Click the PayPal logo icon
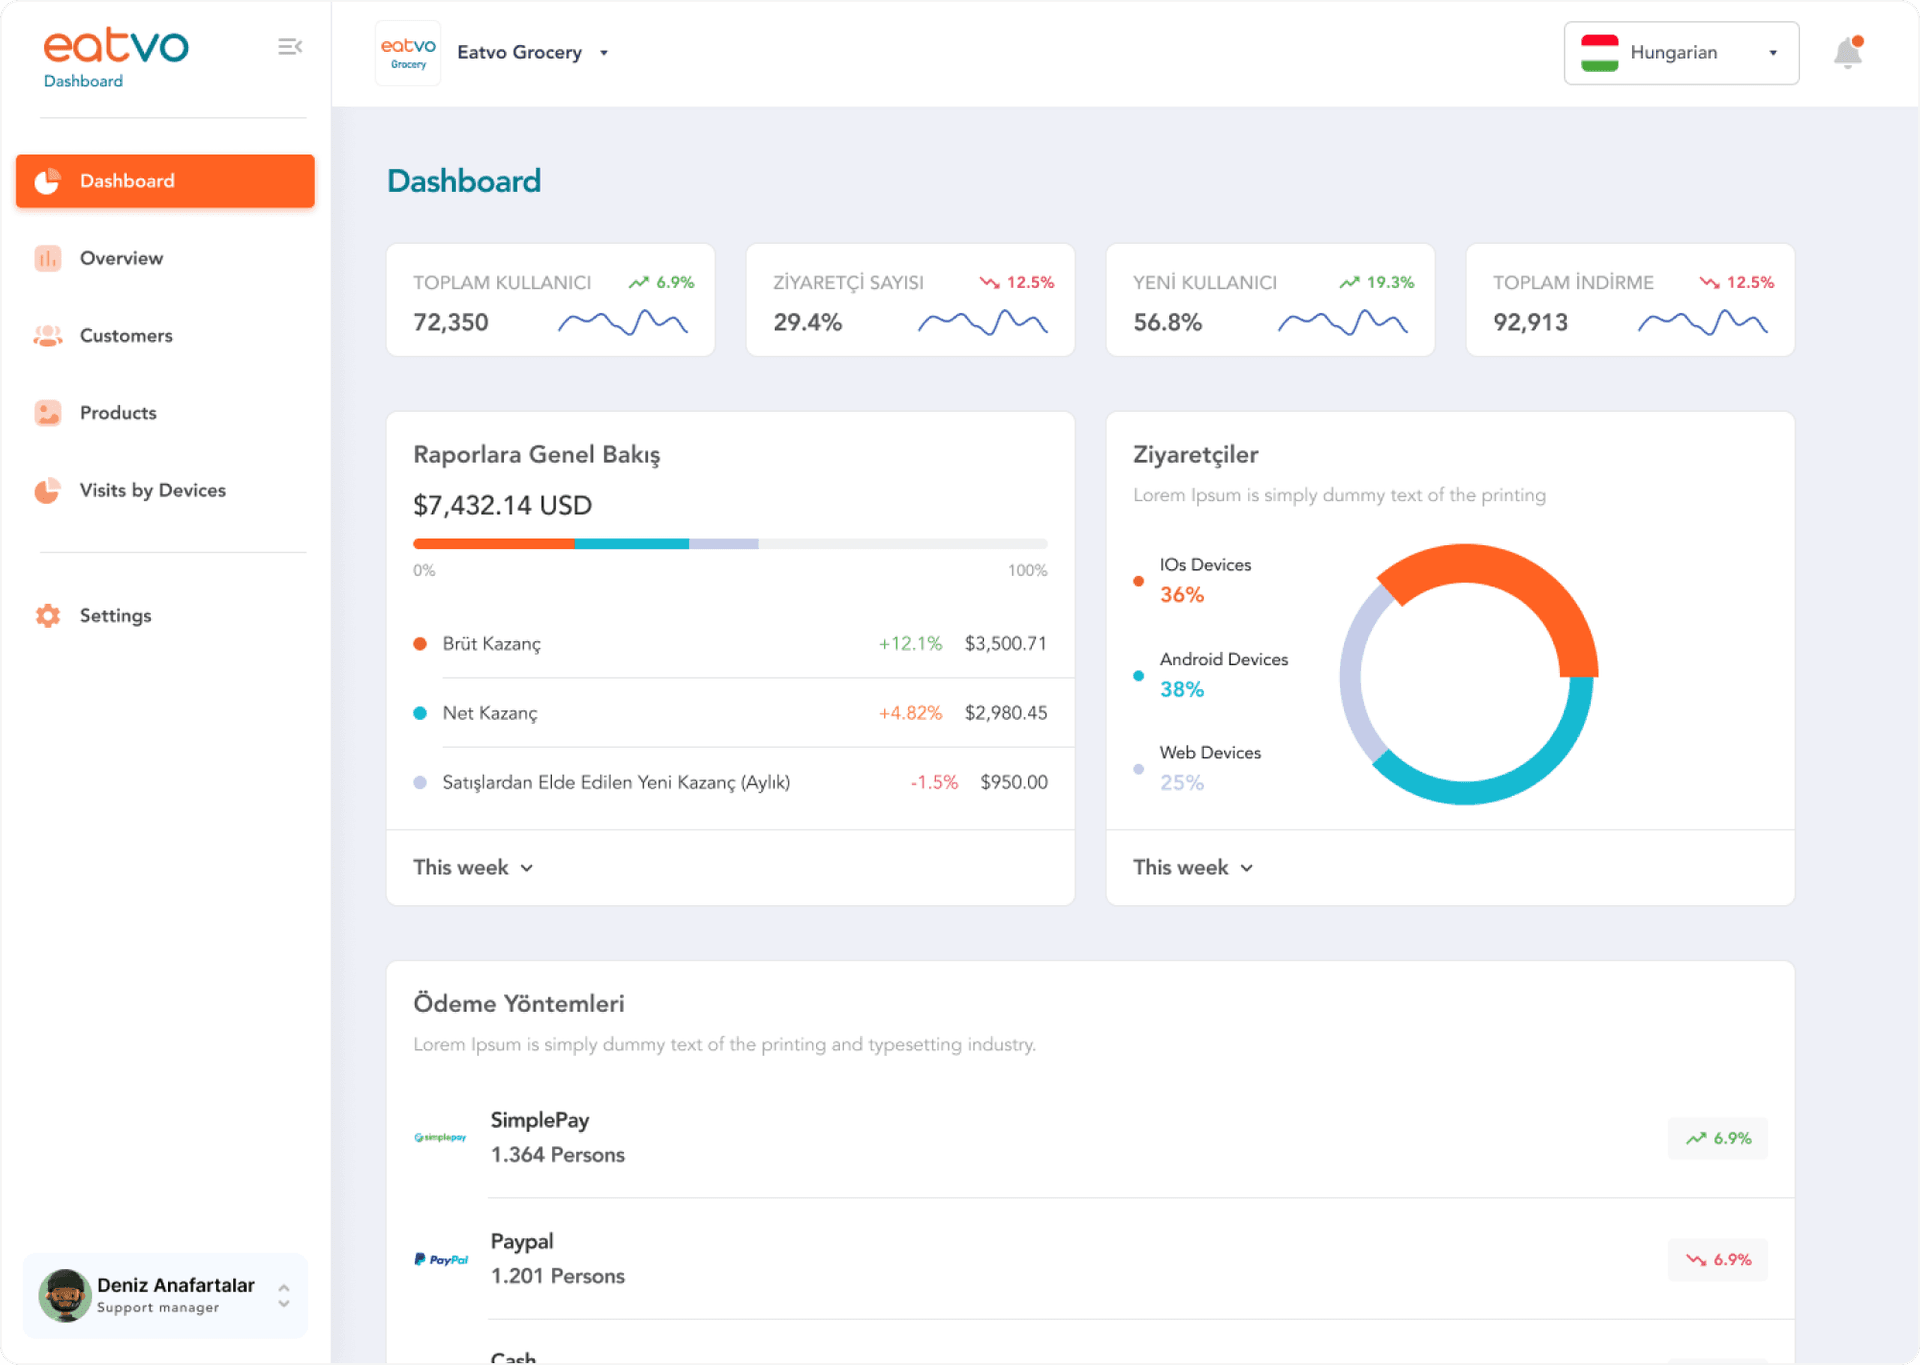The height and width of the screenshot is (1365, 1920). point(441,1259)
